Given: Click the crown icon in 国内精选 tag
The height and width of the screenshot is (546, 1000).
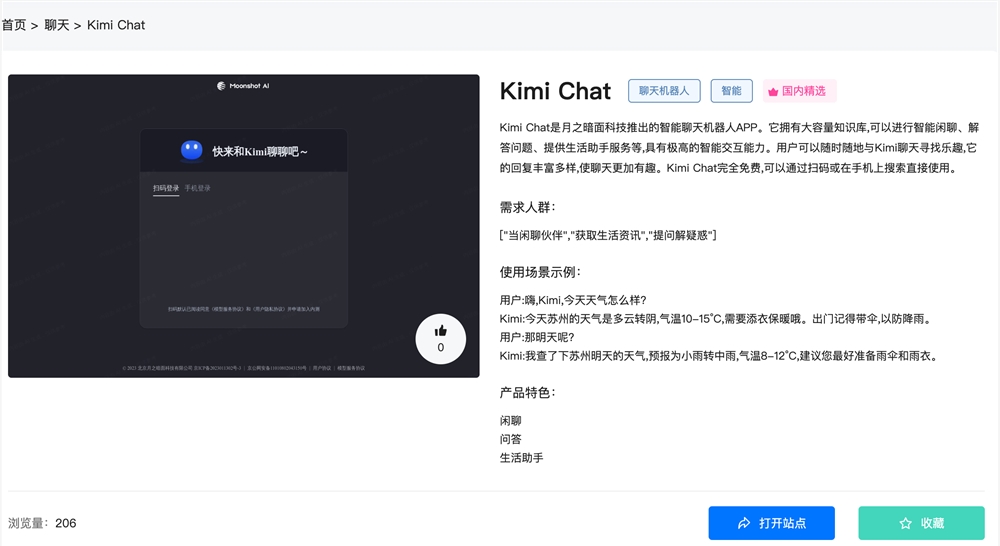Looking at the screenshot, I should (x=773, y=92).
